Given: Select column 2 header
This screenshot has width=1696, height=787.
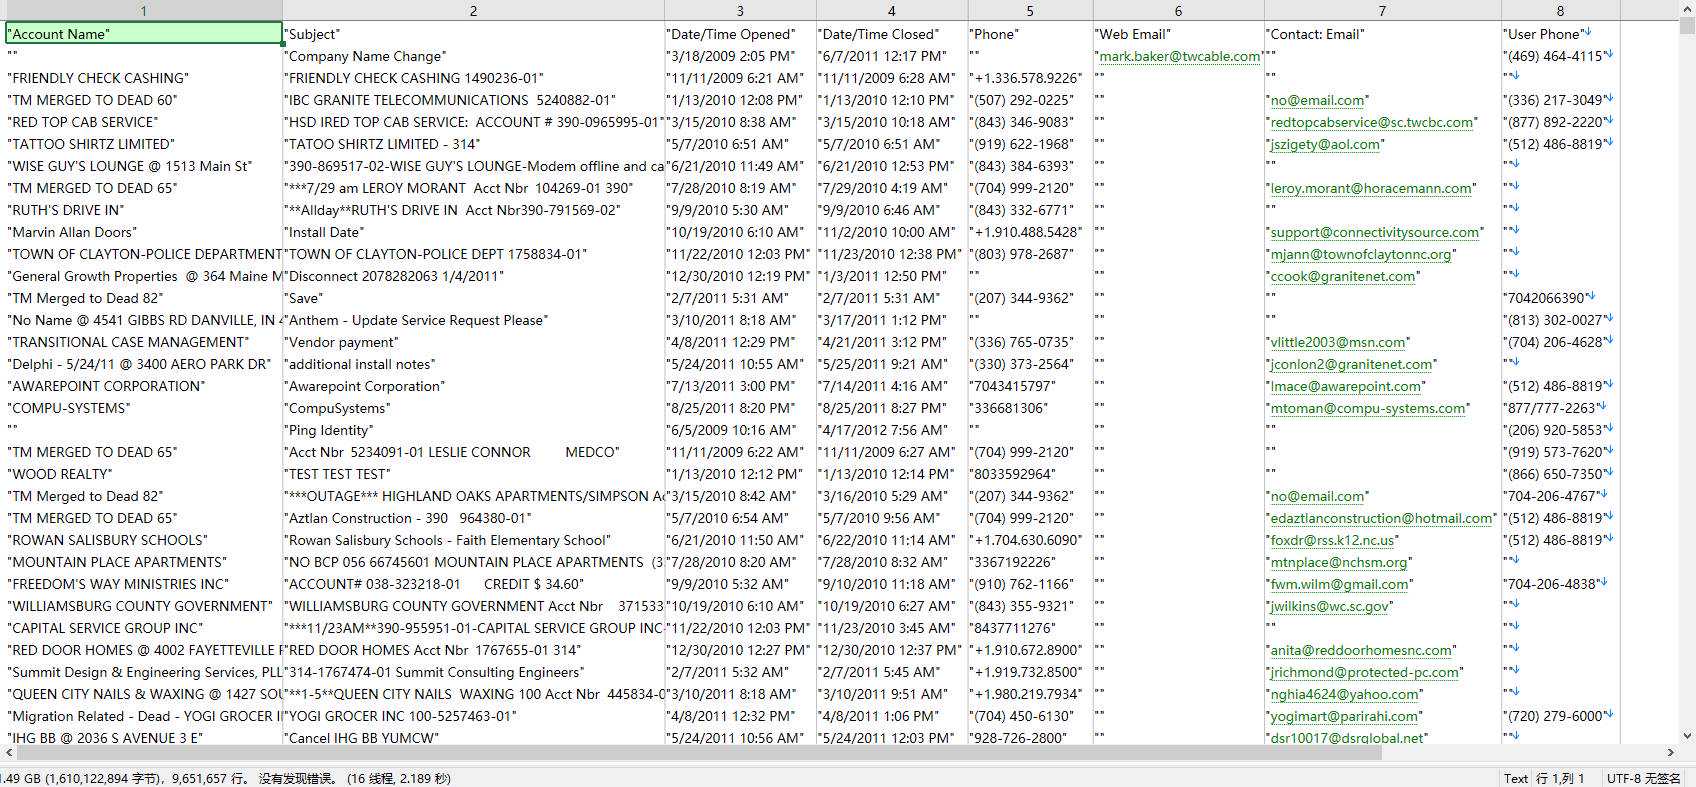Looking at the screenshot, I should pyautogui.click(x=473, y=11).
